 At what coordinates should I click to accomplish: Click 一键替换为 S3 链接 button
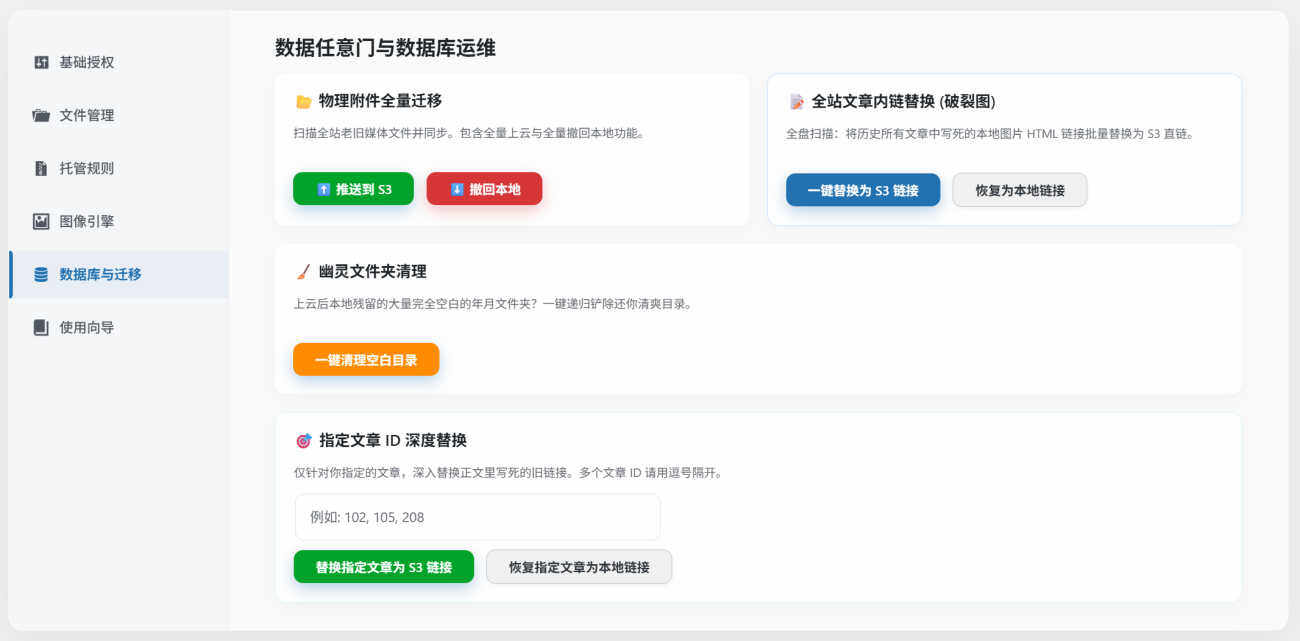862,190
